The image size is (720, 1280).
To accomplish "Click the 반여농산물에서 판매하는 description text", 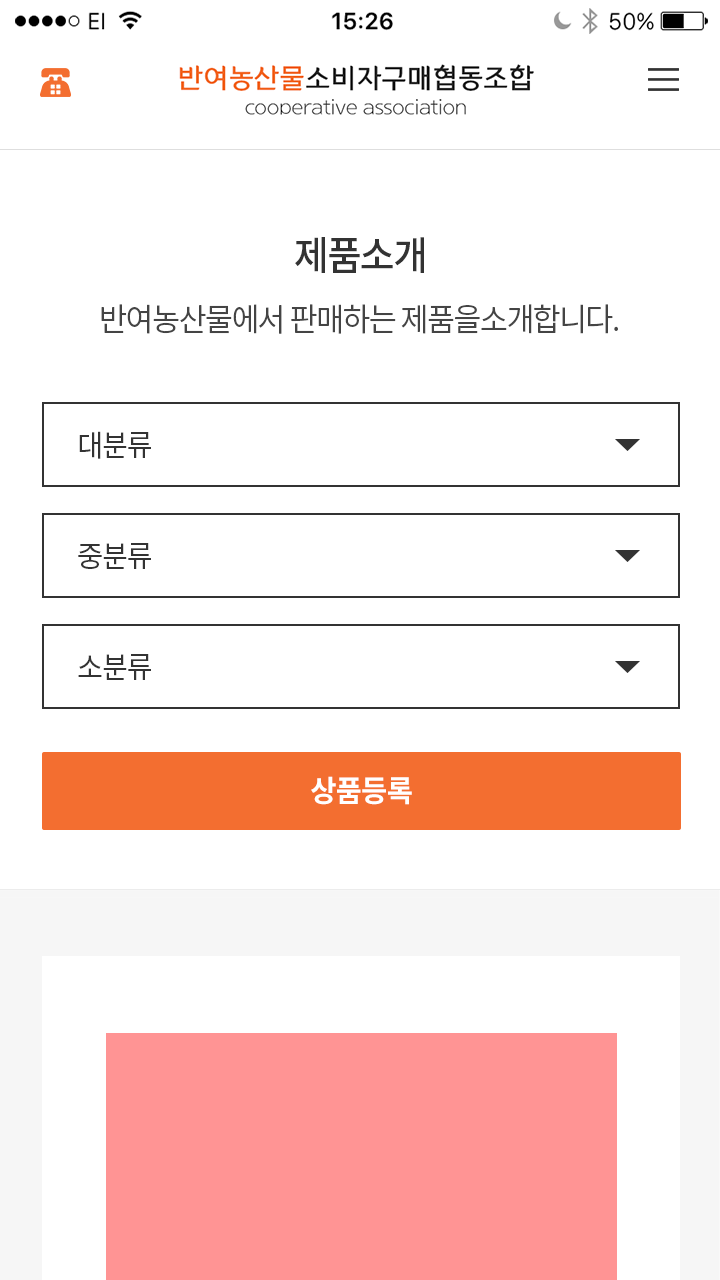I will tap(360, 320).
